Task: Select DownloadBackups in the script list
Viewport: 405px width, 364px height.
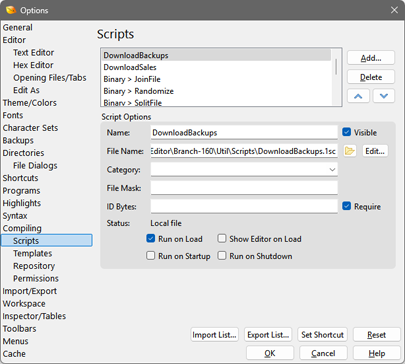Action: [x=216, y=55]
